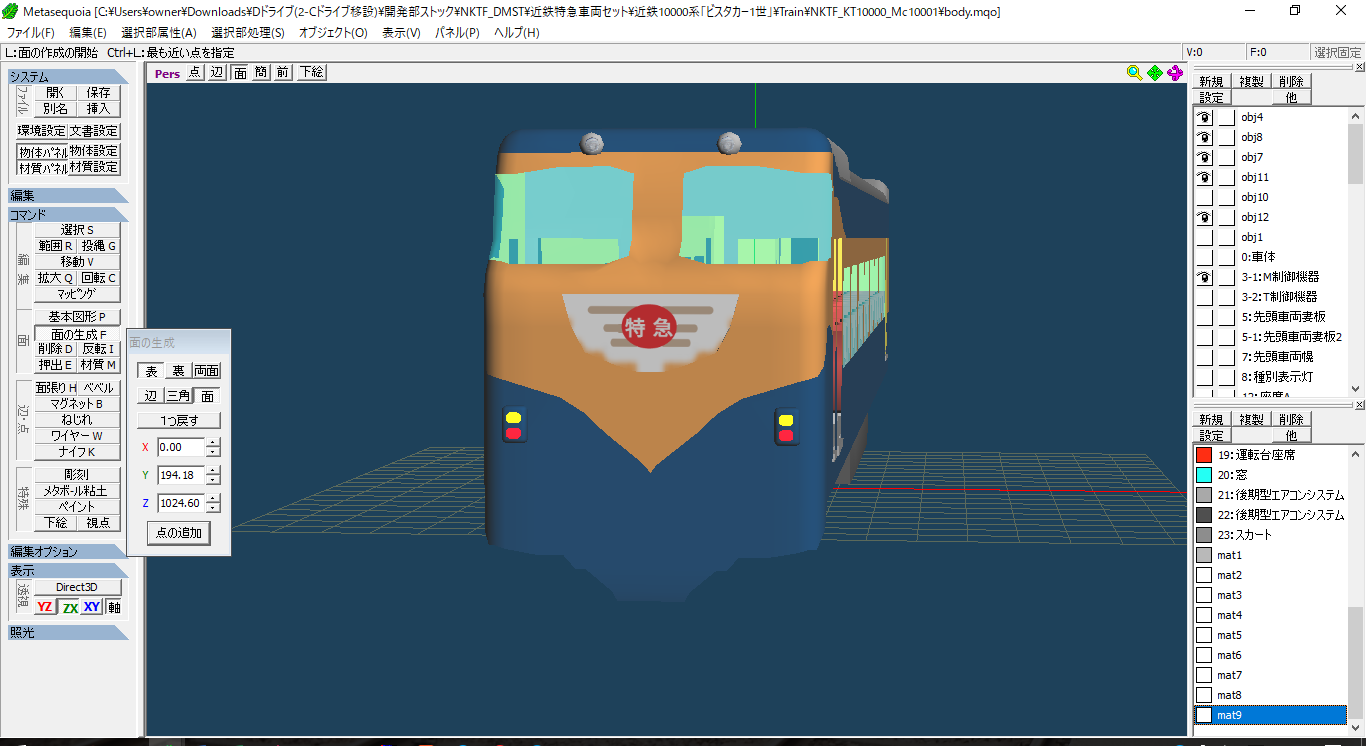Switch to the ZX axis view
Viewport: 1366px width, 746px height.
[x=69, y=607]
